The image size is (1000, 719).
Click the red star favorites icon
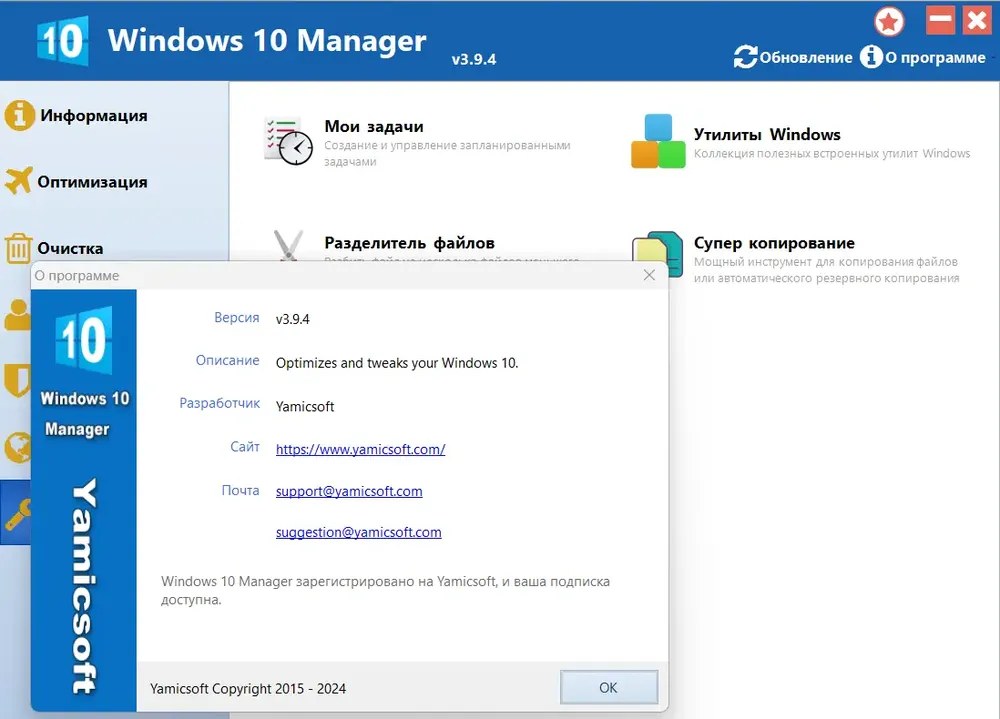(889, 22)
